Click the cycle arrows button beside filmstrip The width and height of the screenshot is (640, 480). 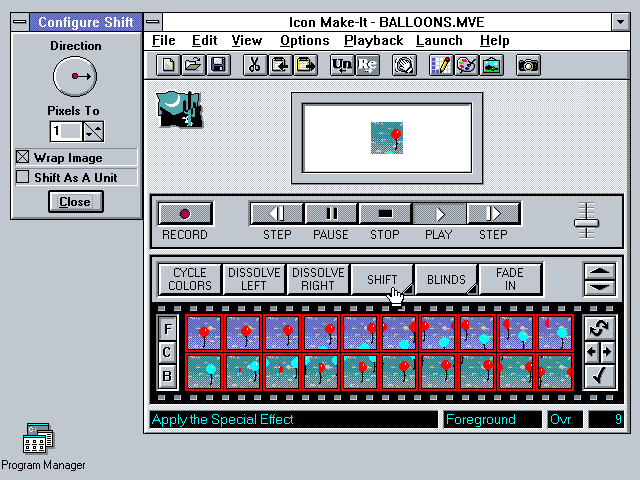[599, 328]
